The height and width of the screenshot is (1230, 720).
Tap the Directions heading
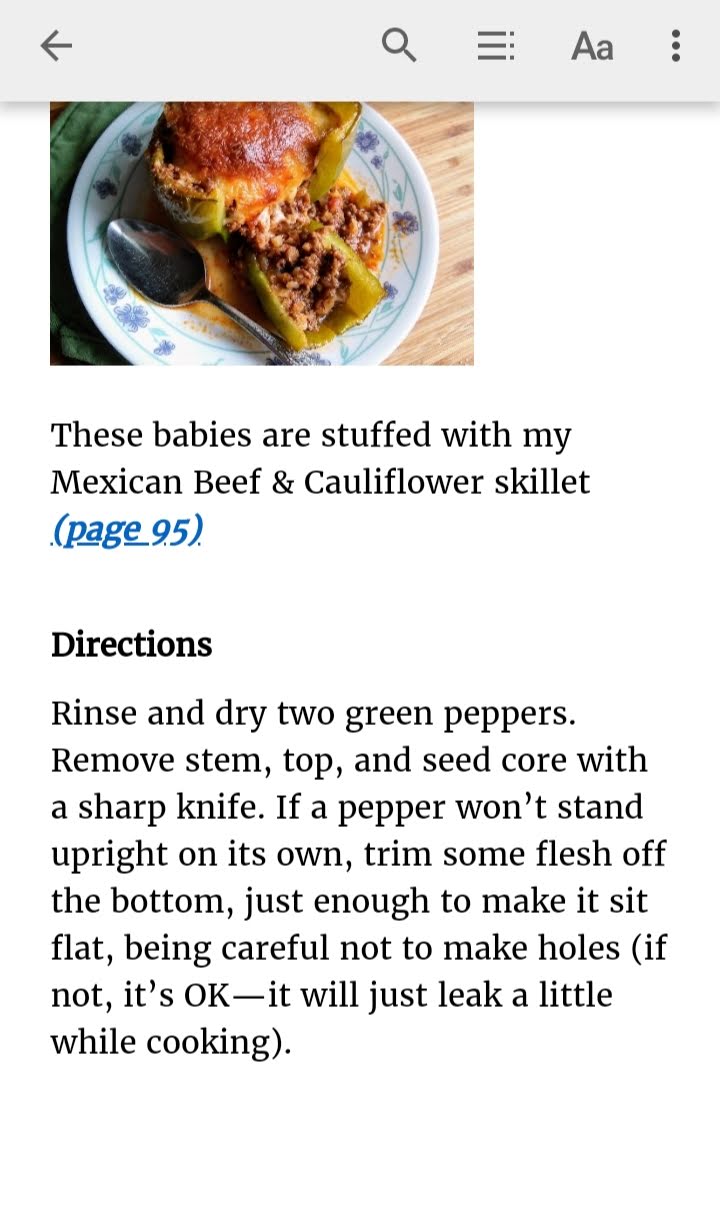click(132, 645)
